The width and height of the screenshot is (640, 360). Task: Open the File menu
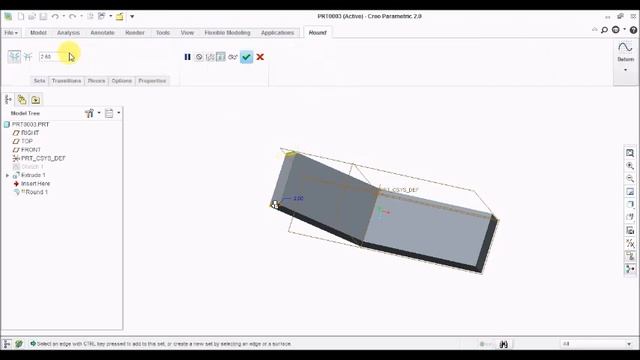11,33
